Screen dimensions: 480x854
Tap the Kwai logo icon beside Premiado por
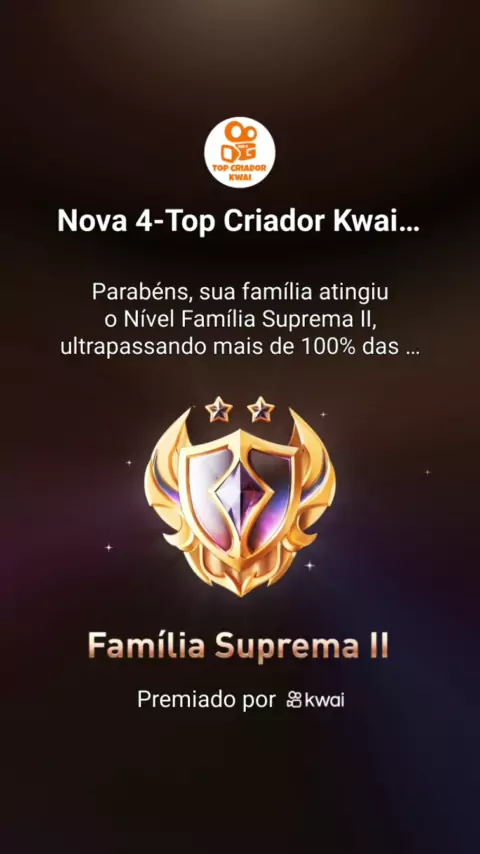[x=294, y=700]
